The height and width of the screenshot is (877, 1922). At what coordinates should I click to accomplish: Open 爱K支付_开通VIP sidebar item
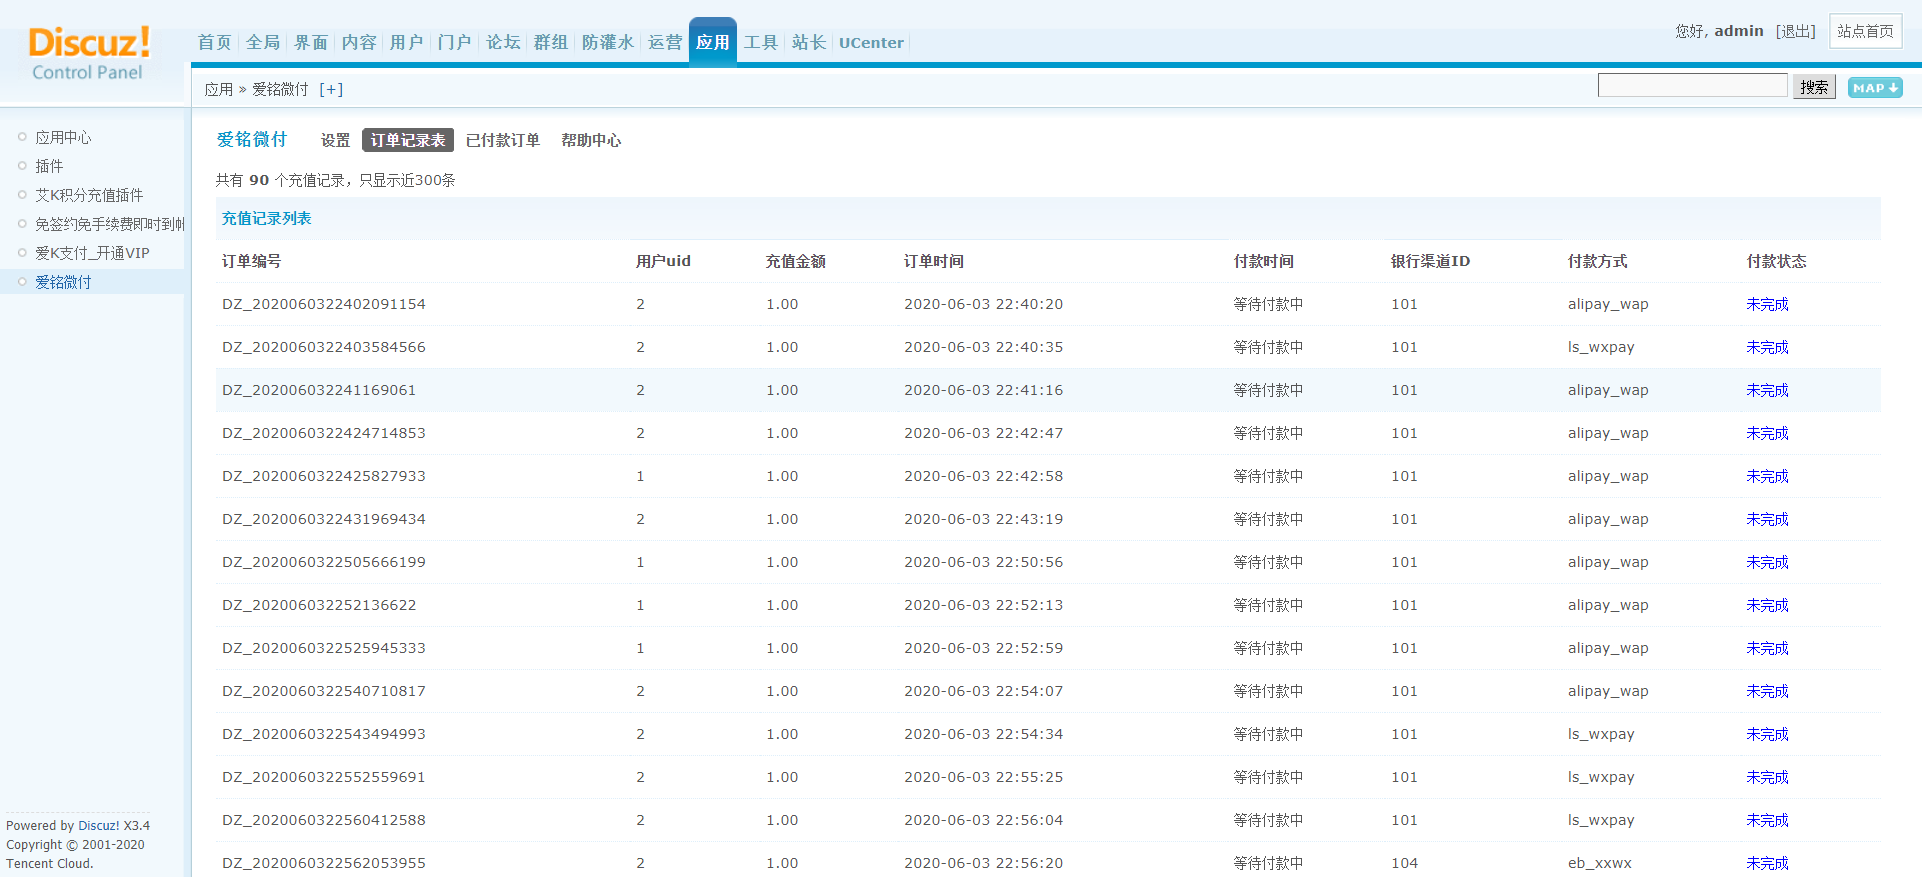click(92, 253)
